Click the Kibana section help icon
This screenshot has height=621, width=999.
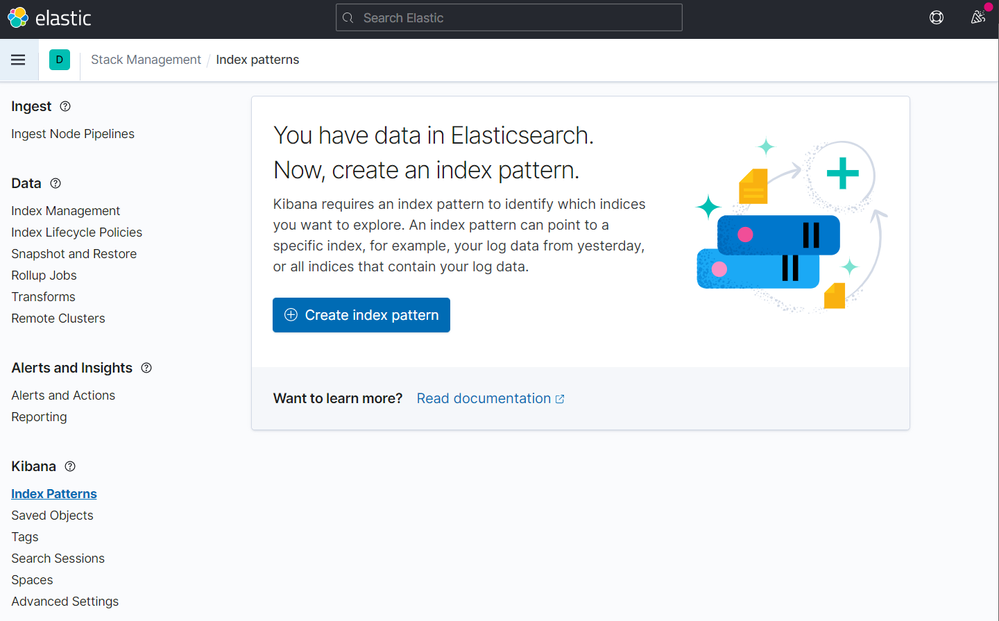[70, 466]
